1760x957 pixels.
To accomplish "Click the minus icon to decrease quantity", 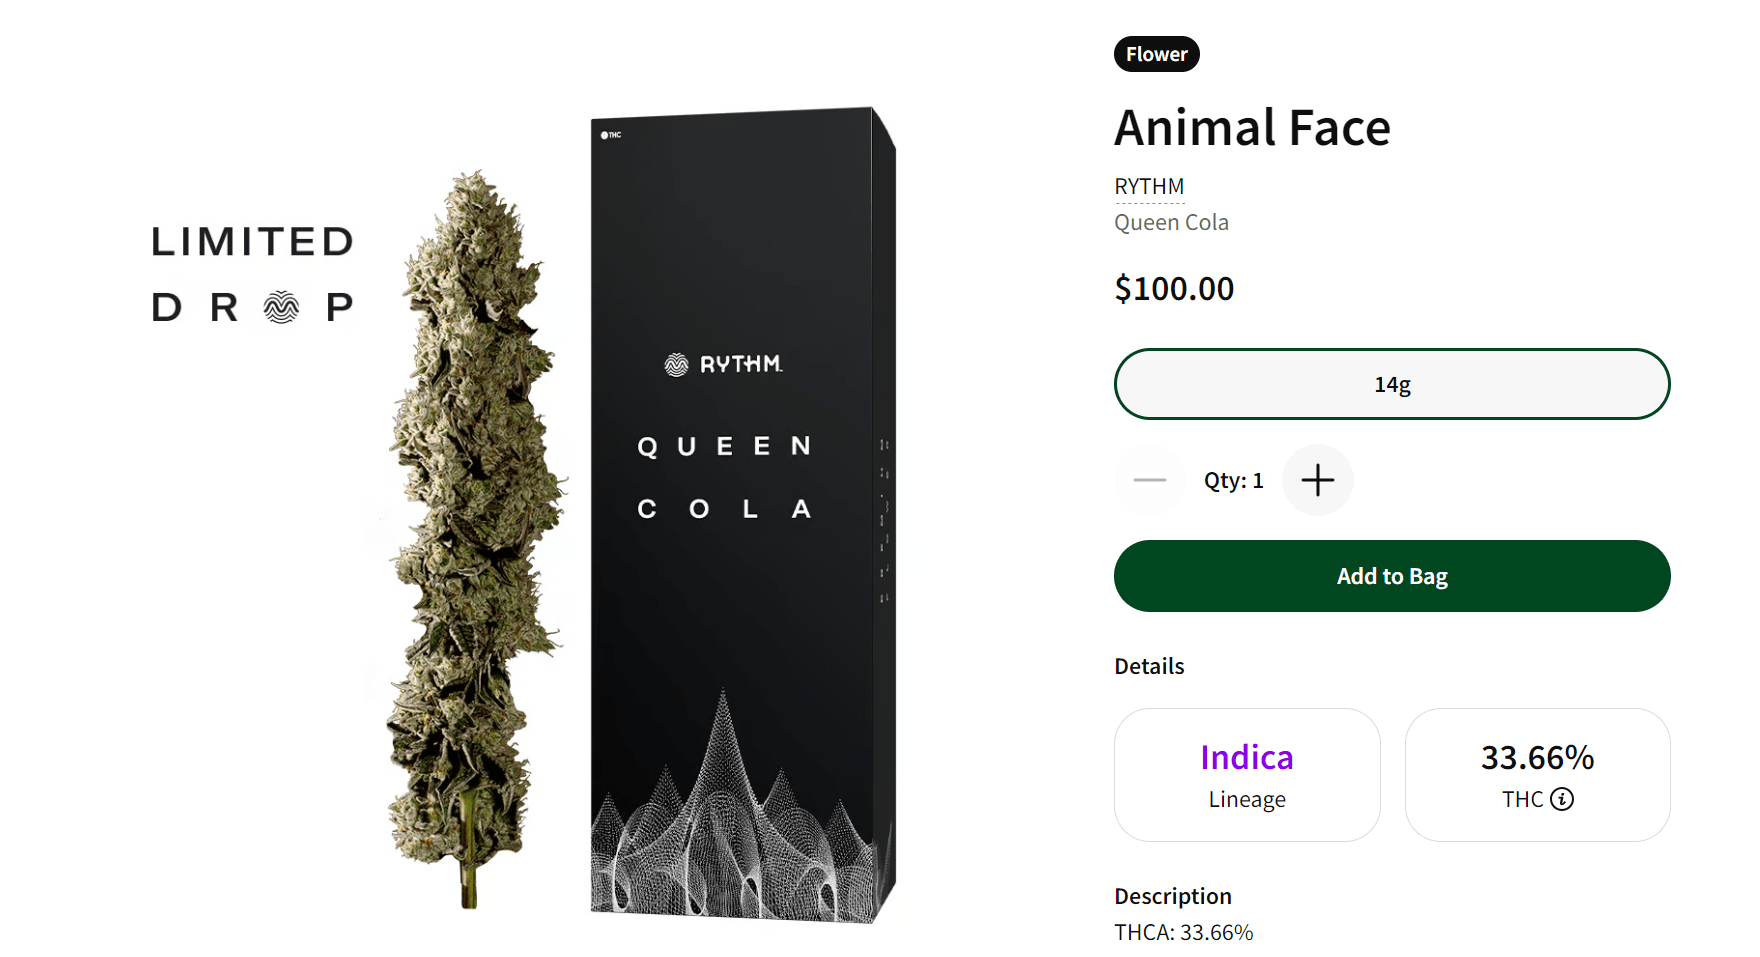I will (1150, 480).
